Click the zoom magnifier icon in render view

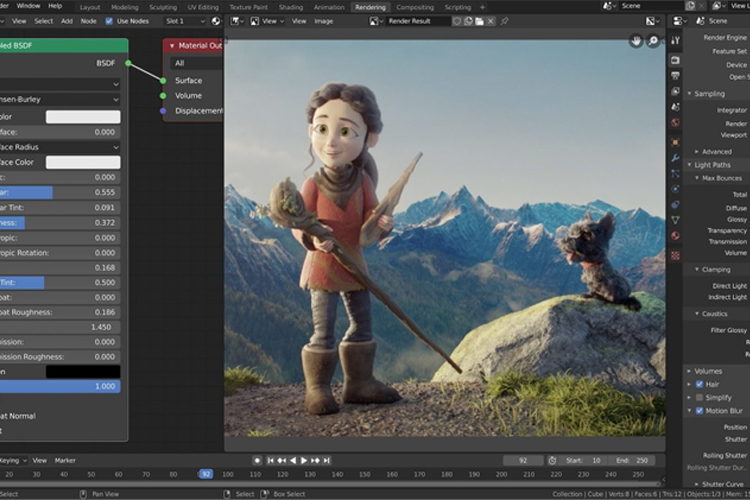pyautogui.click(x=654, y=41)
